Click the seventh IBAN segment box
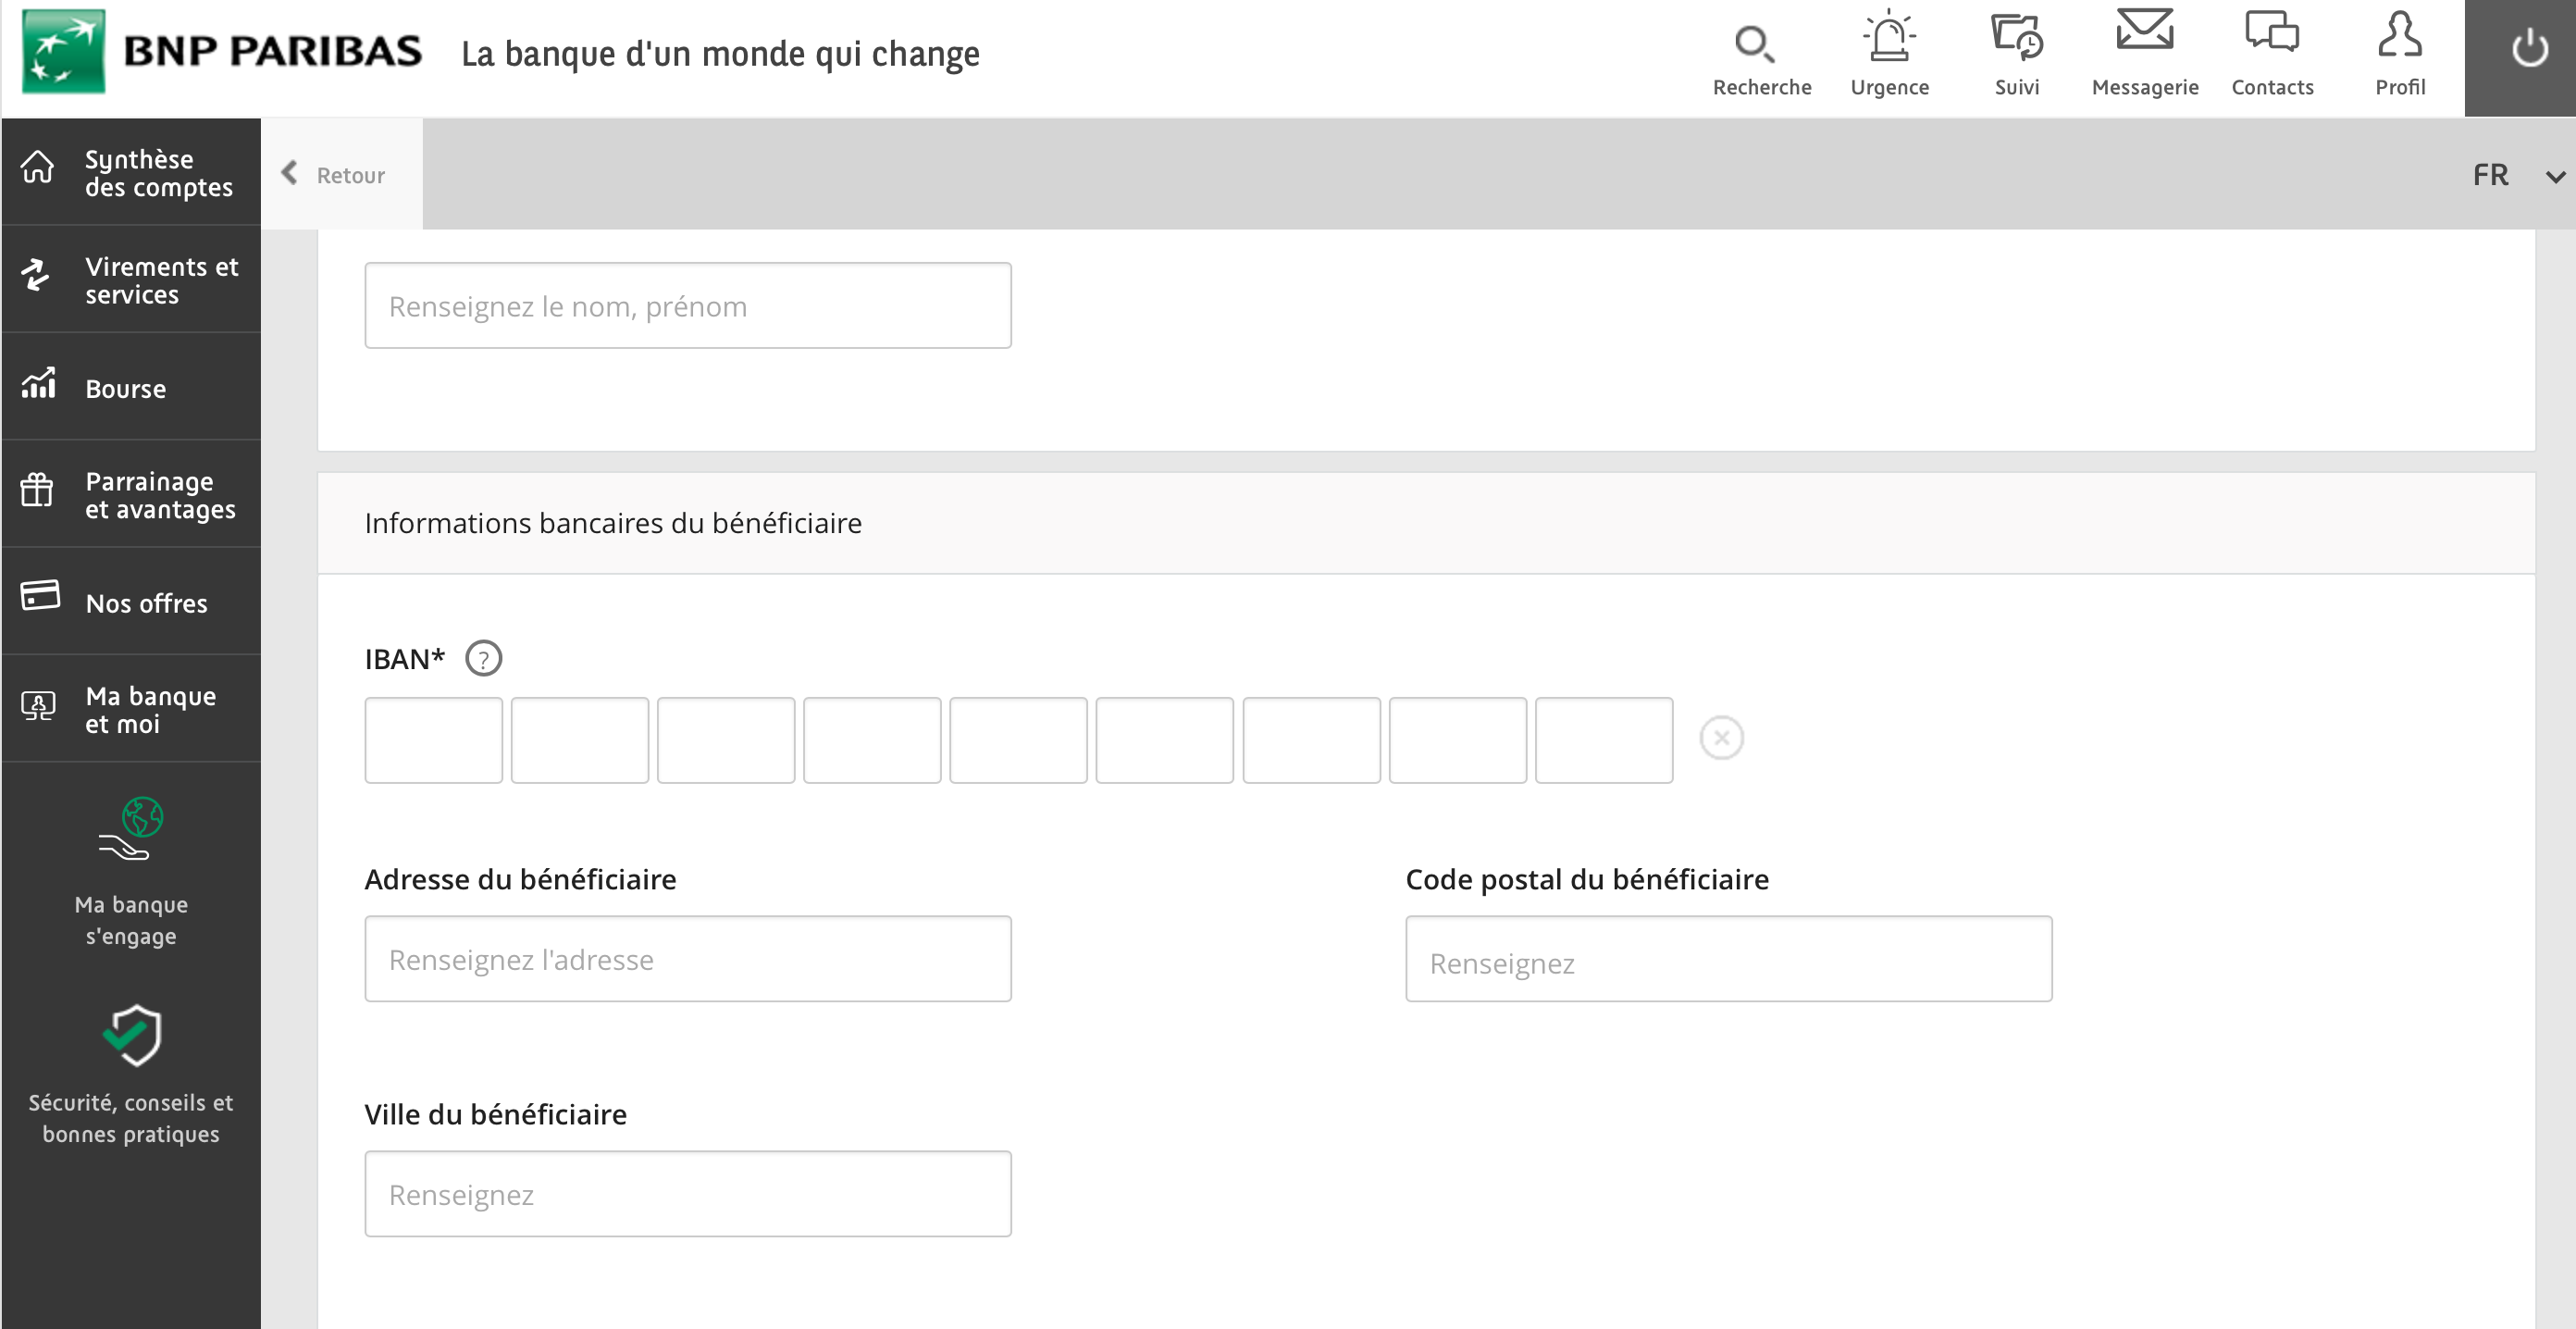The image size is (2576, 1329). pos(1311,741)
